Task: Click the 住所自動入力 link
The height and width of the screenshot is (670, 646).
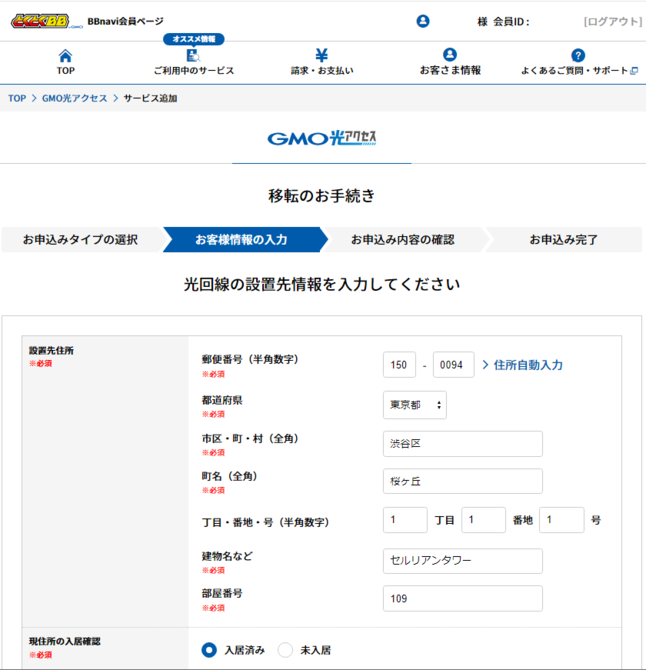Action: [522, 365]
